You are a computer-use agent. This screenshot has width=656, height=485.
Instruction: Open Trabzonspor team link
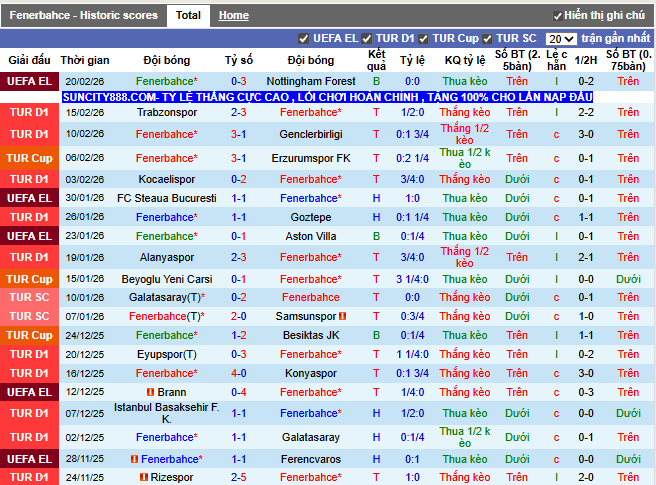167,112
